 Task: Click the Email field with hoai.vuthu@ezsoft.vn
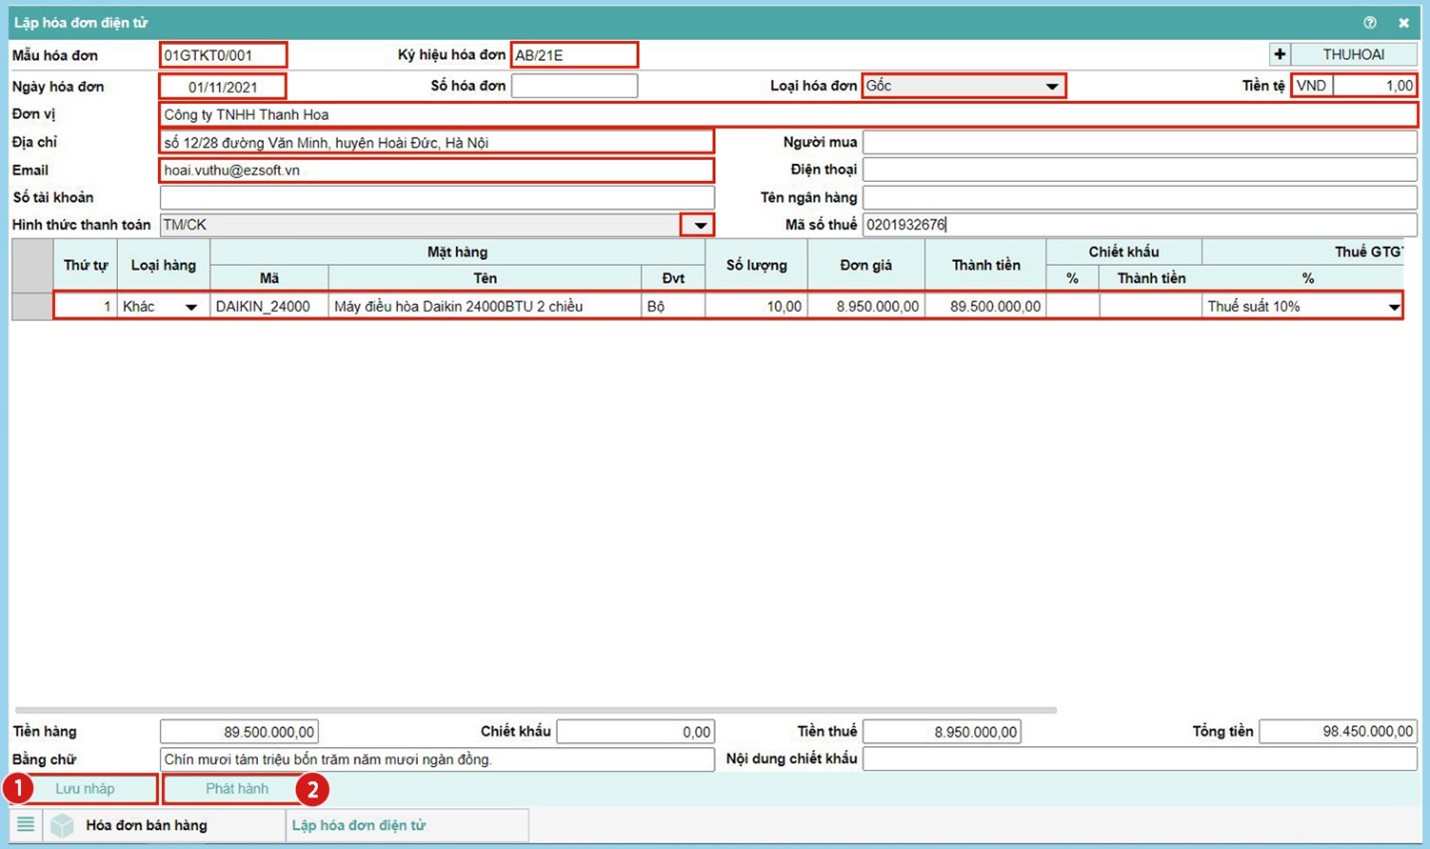pos(436,170)
